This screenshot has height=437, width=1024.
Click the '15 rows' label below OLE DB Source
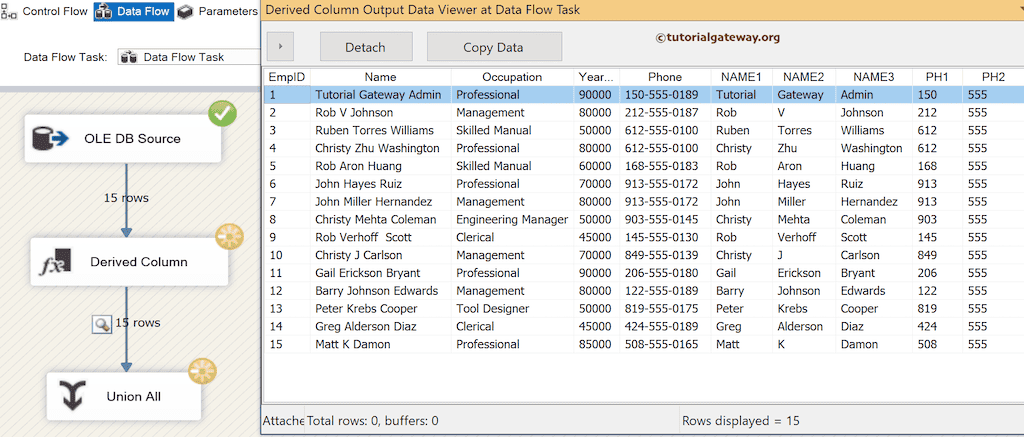point(126,197)
